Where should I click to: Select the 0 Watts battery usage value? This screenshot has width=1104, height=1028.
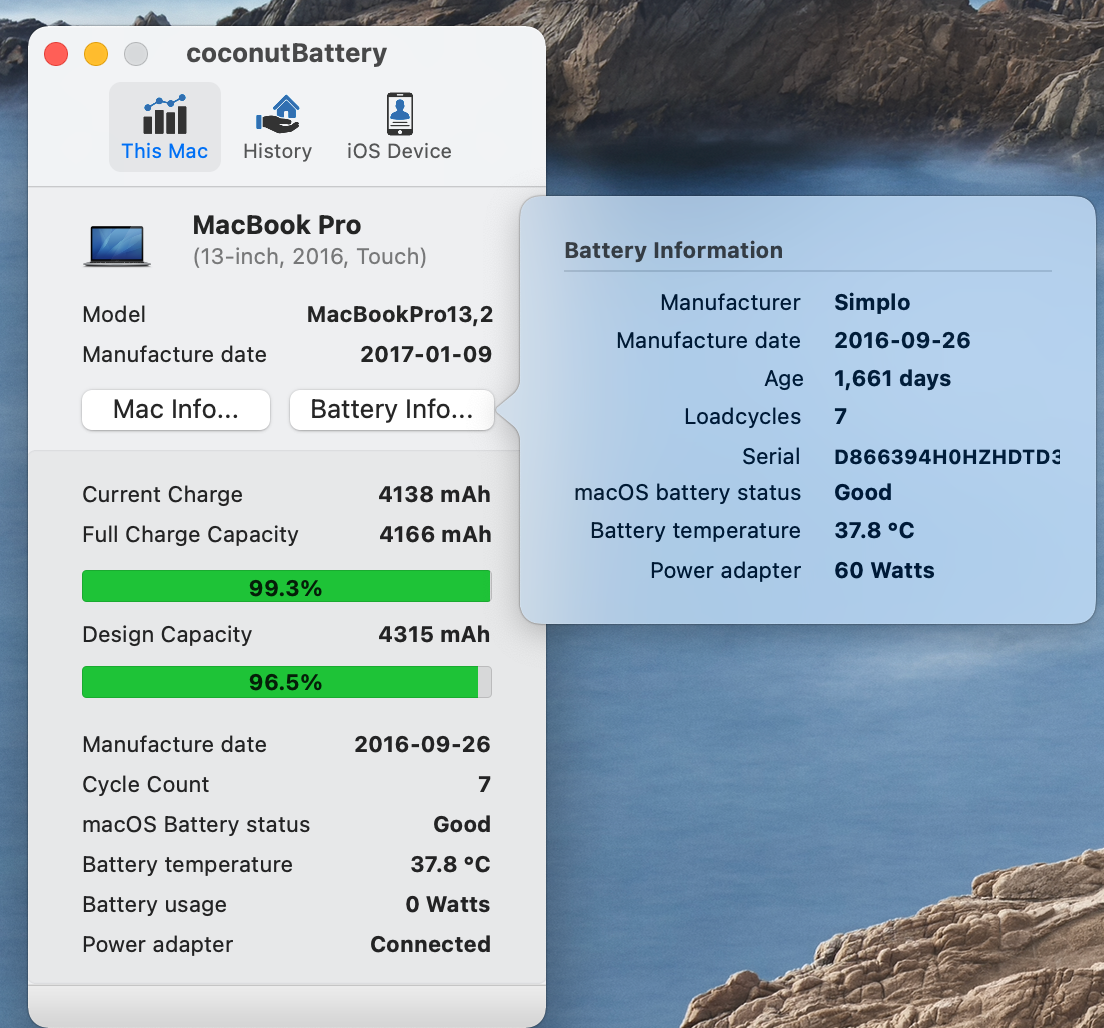pos(448,904)
